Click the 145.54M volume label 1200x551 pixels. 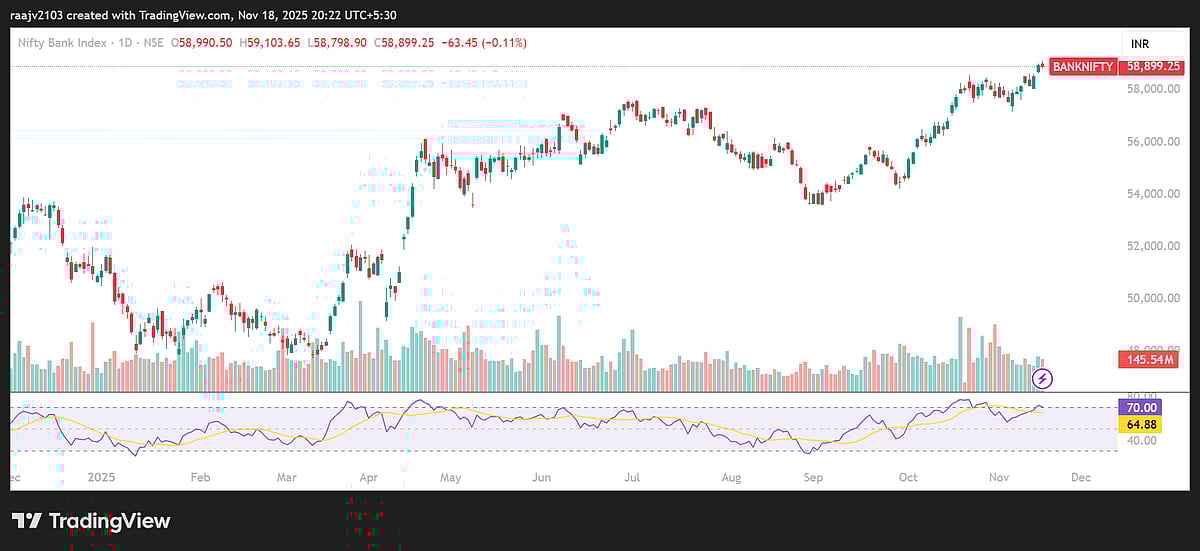pos(1153,359)
